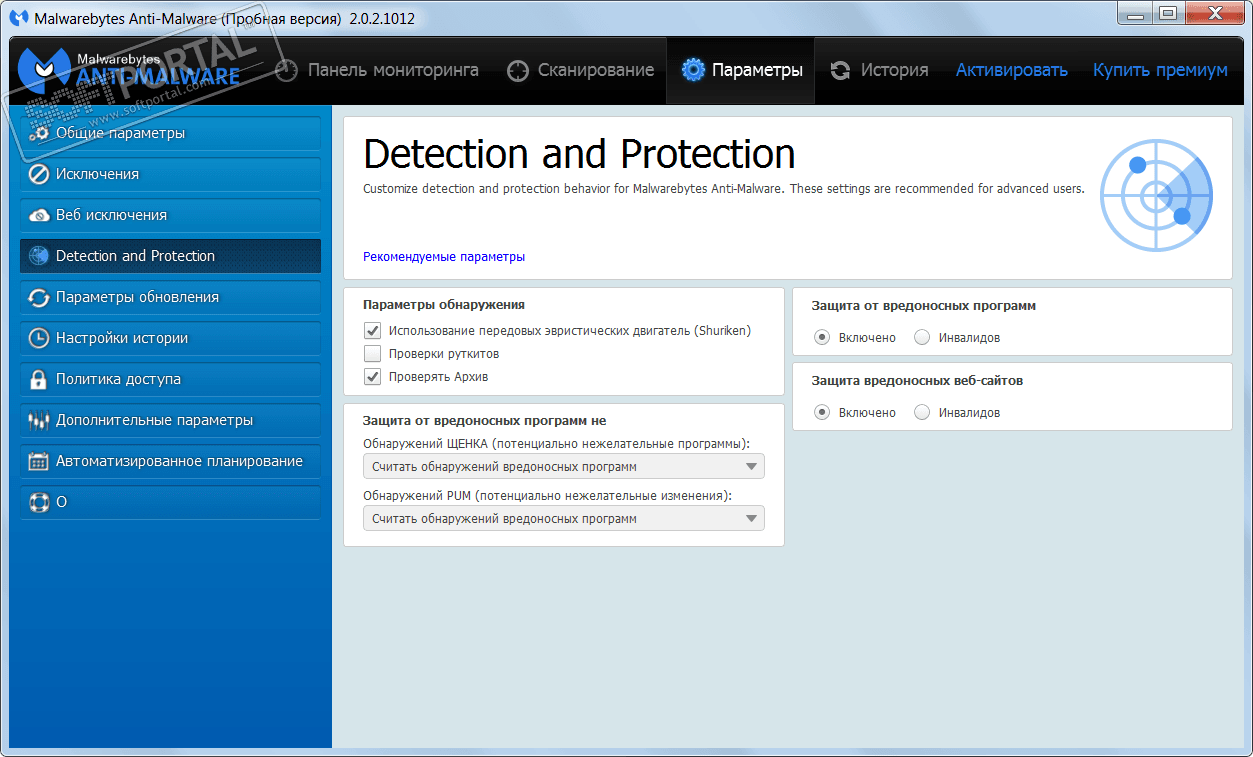1253x757 pixels.
Task: Uncheck the Проверять Архив option
Action: coord(372,376)
